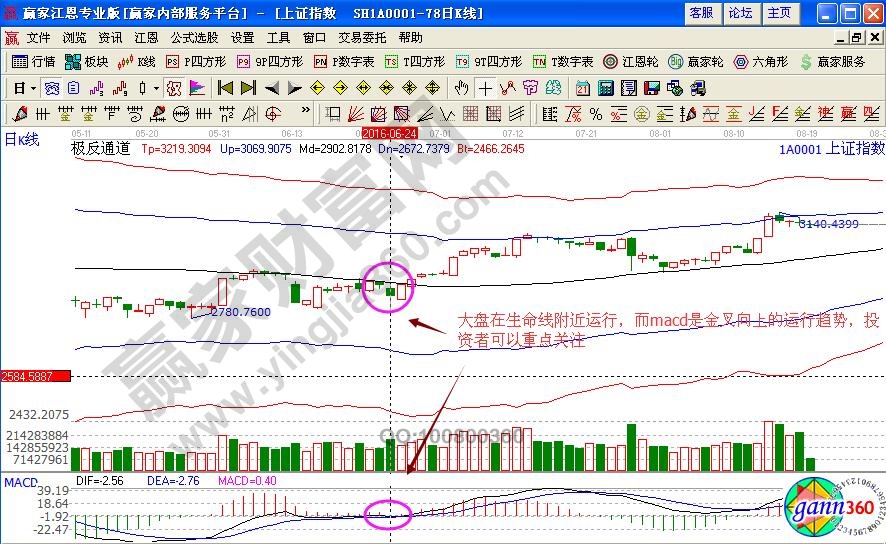Viewport: 886px width, 544px height.
Task: Click the flag chart icon
Action: click(197, 88)
